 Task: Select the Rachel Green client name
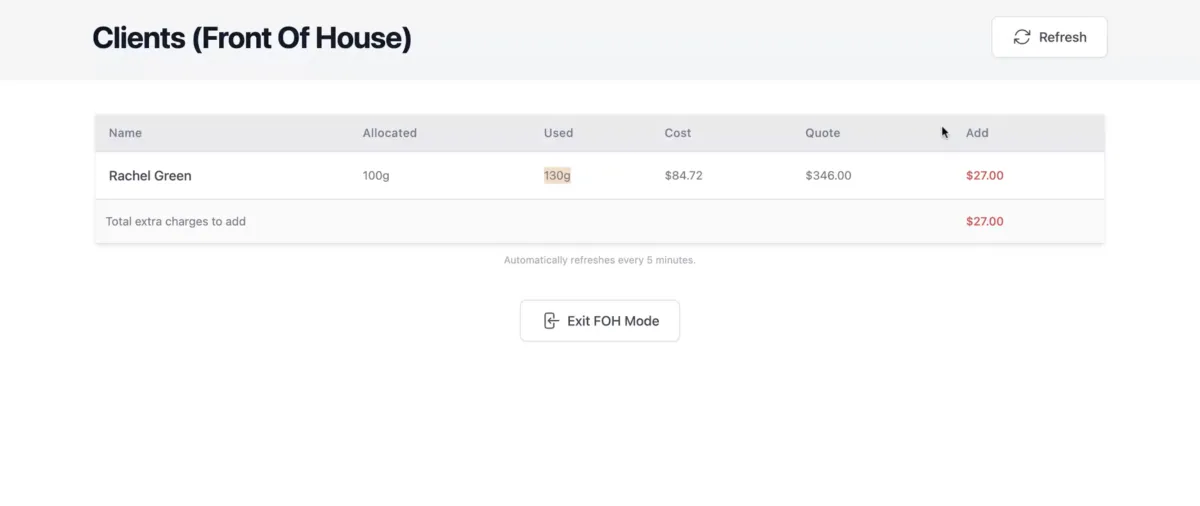click(x=150, y=176)
